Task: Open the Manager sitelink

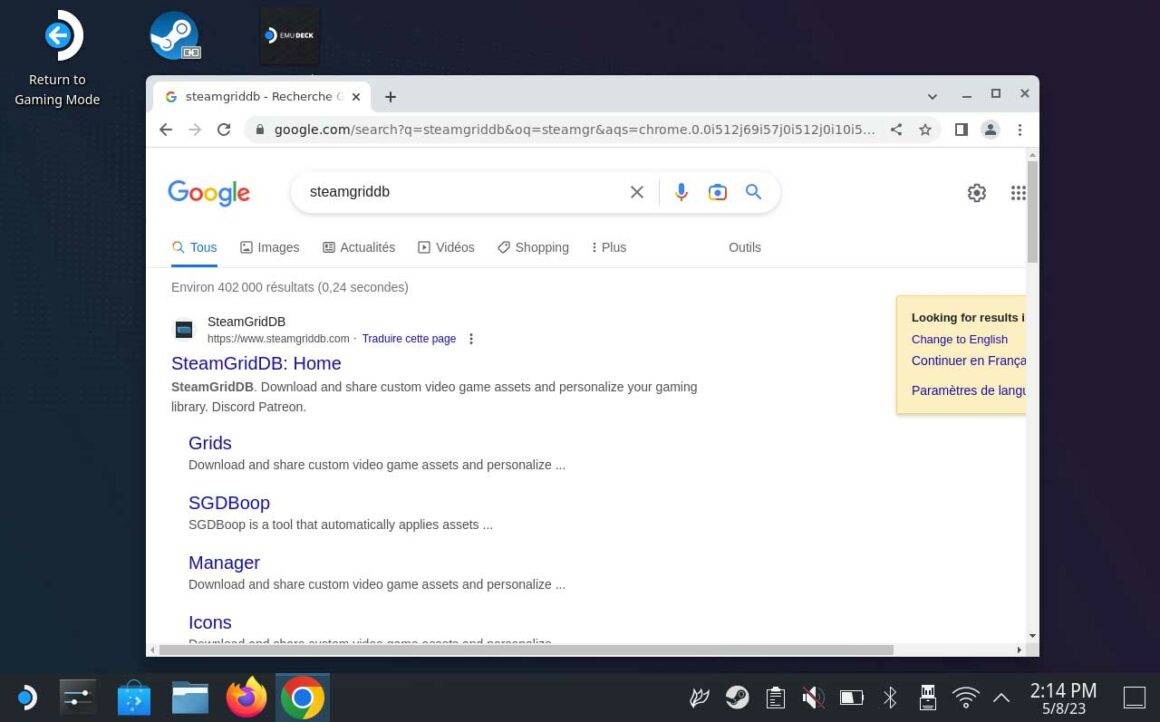Action: [x=224, y=563]
